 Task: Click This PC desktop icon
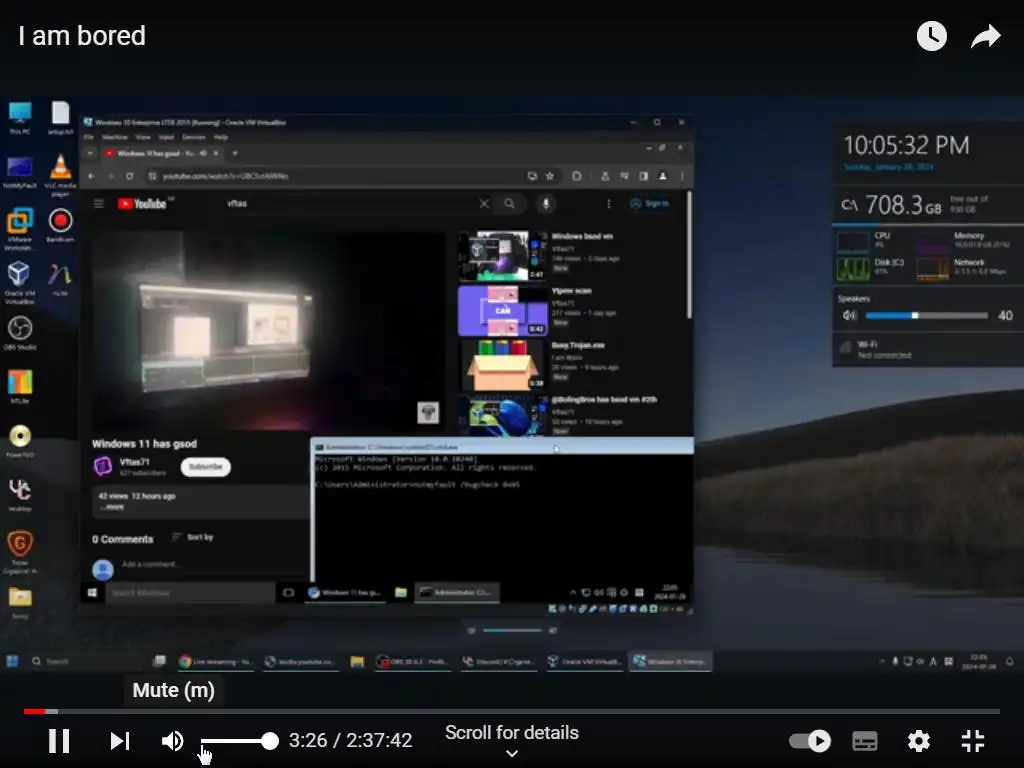[20, 118]
